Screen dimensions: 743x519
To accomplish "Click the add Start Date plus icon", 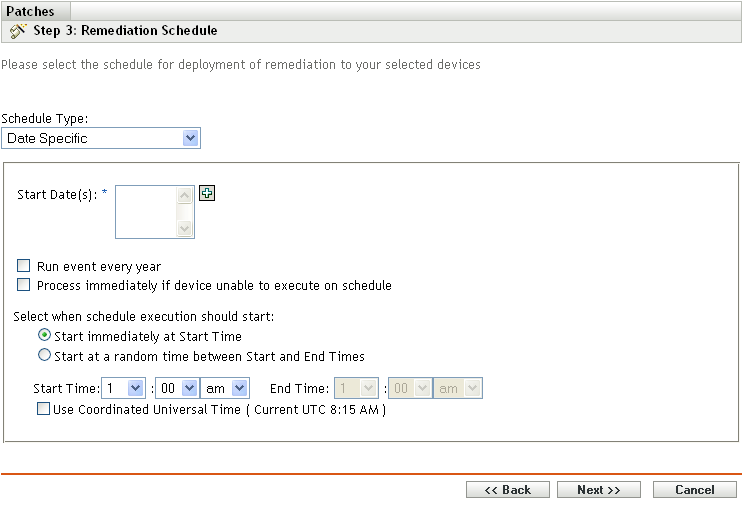I will point(207,193).
